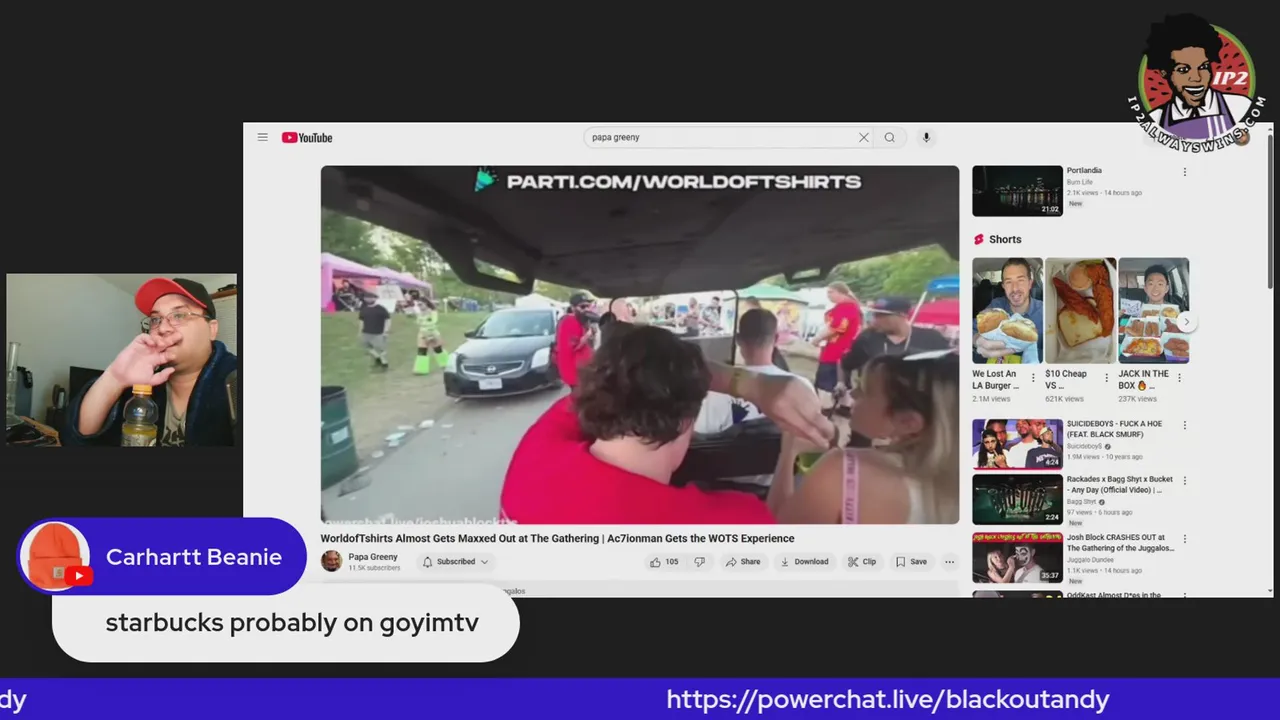Open the 'OddKast Almost D*es' video title
The height and width of the screenshot is (720, 1280).
click(x=1114, y=595)
